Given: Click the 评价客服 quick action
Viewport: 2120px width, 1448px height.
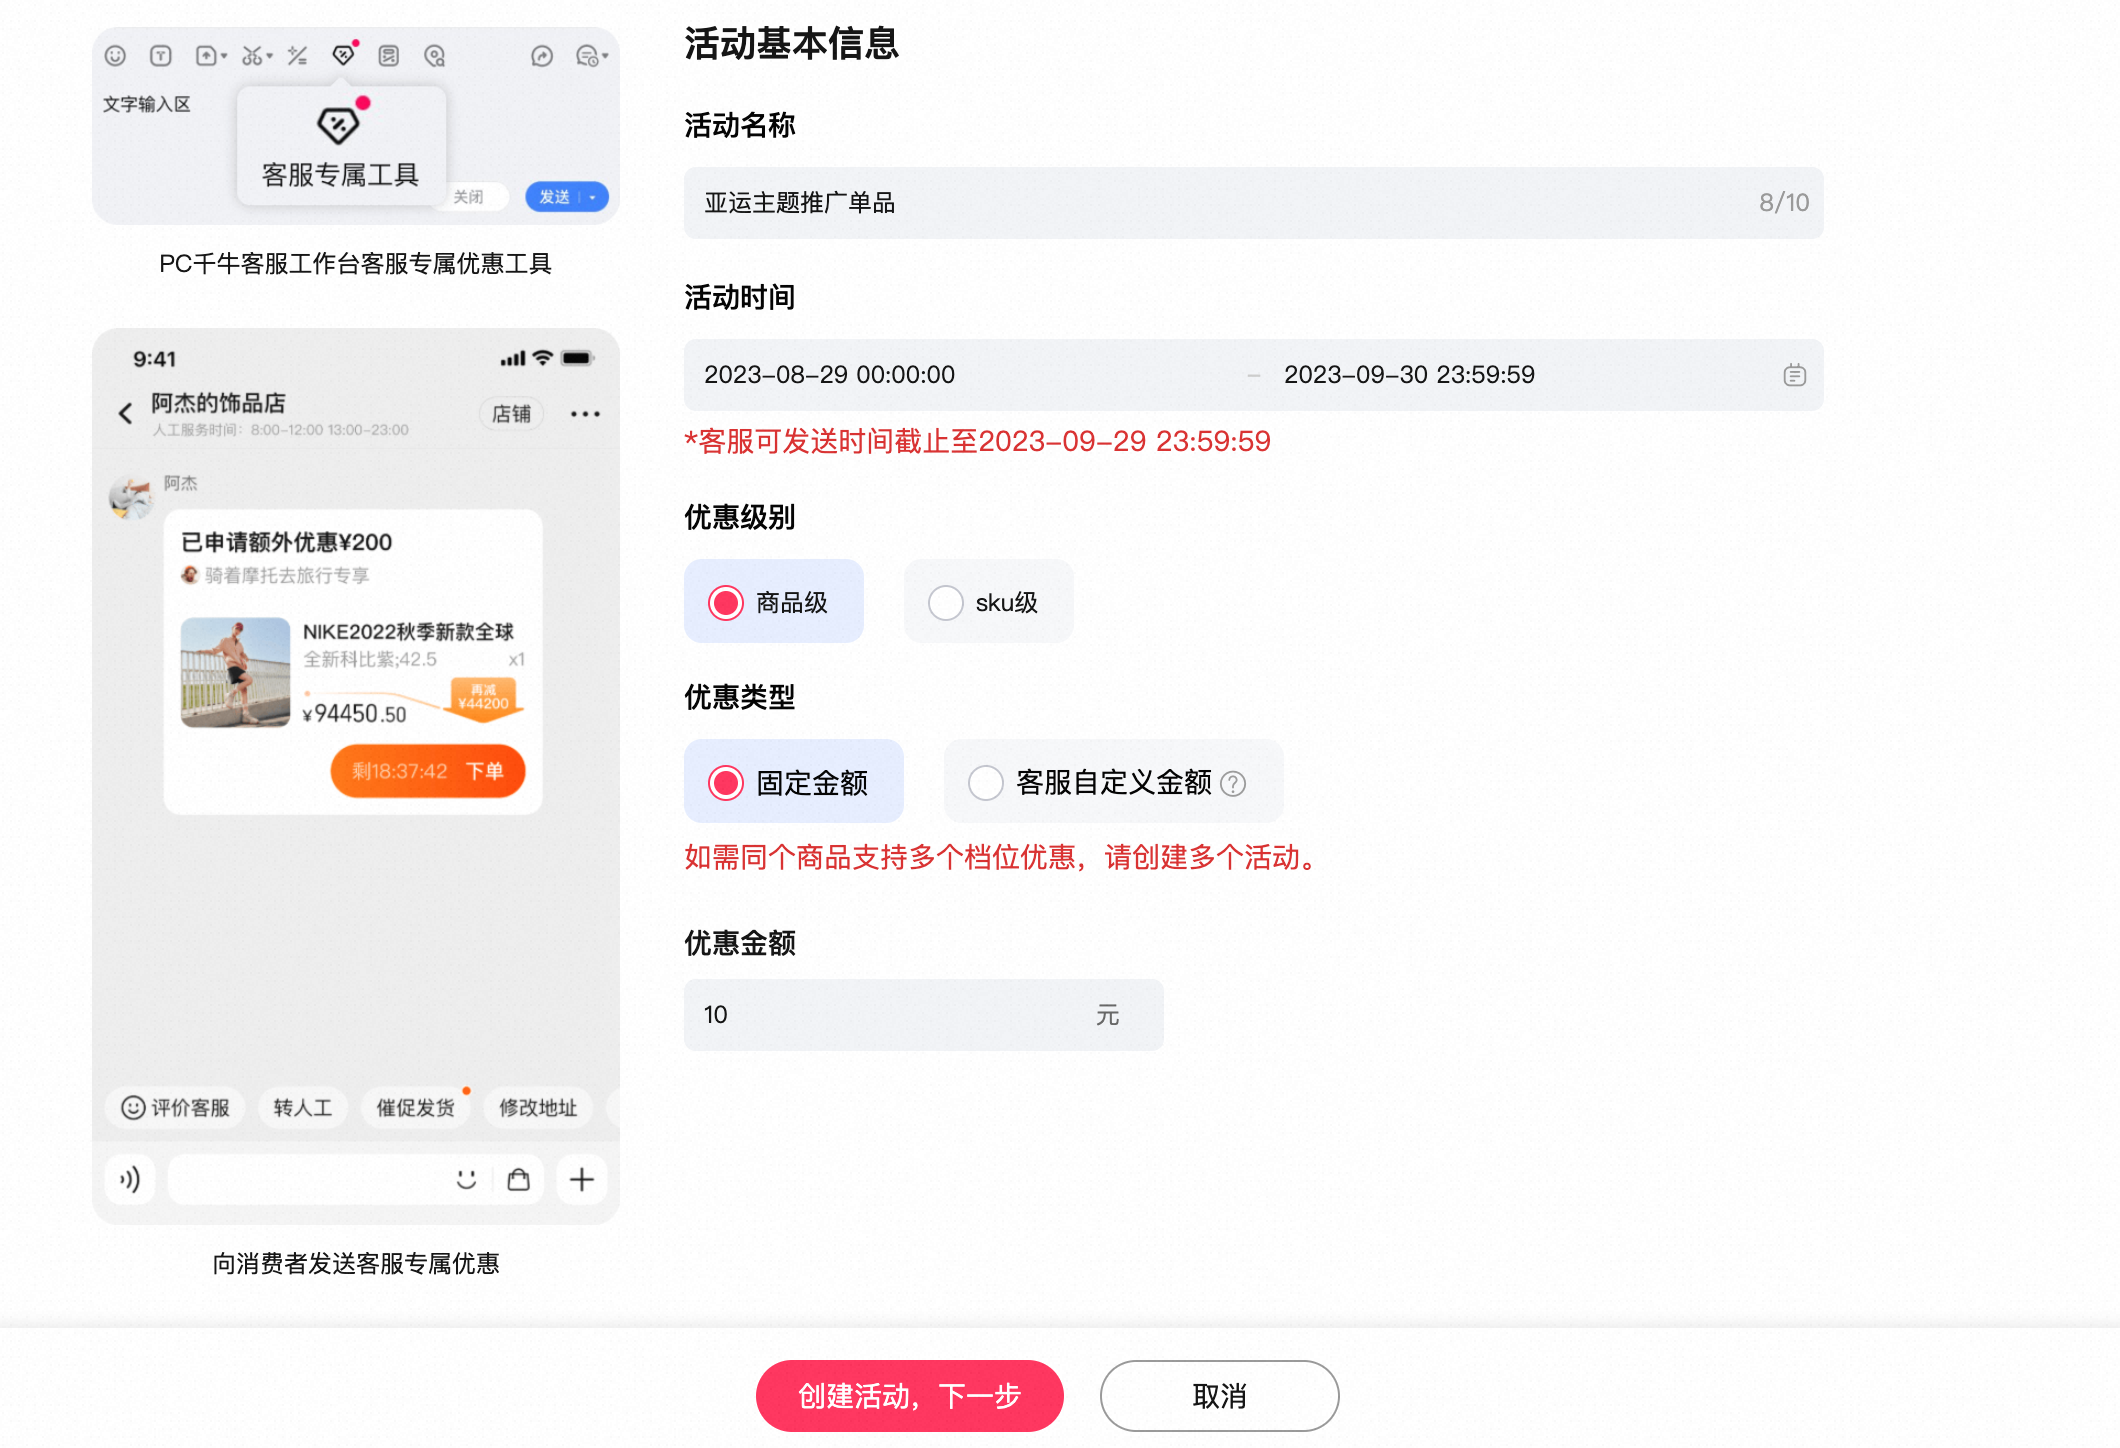Looking at the screenshot, I should [x=175, y=1107].
